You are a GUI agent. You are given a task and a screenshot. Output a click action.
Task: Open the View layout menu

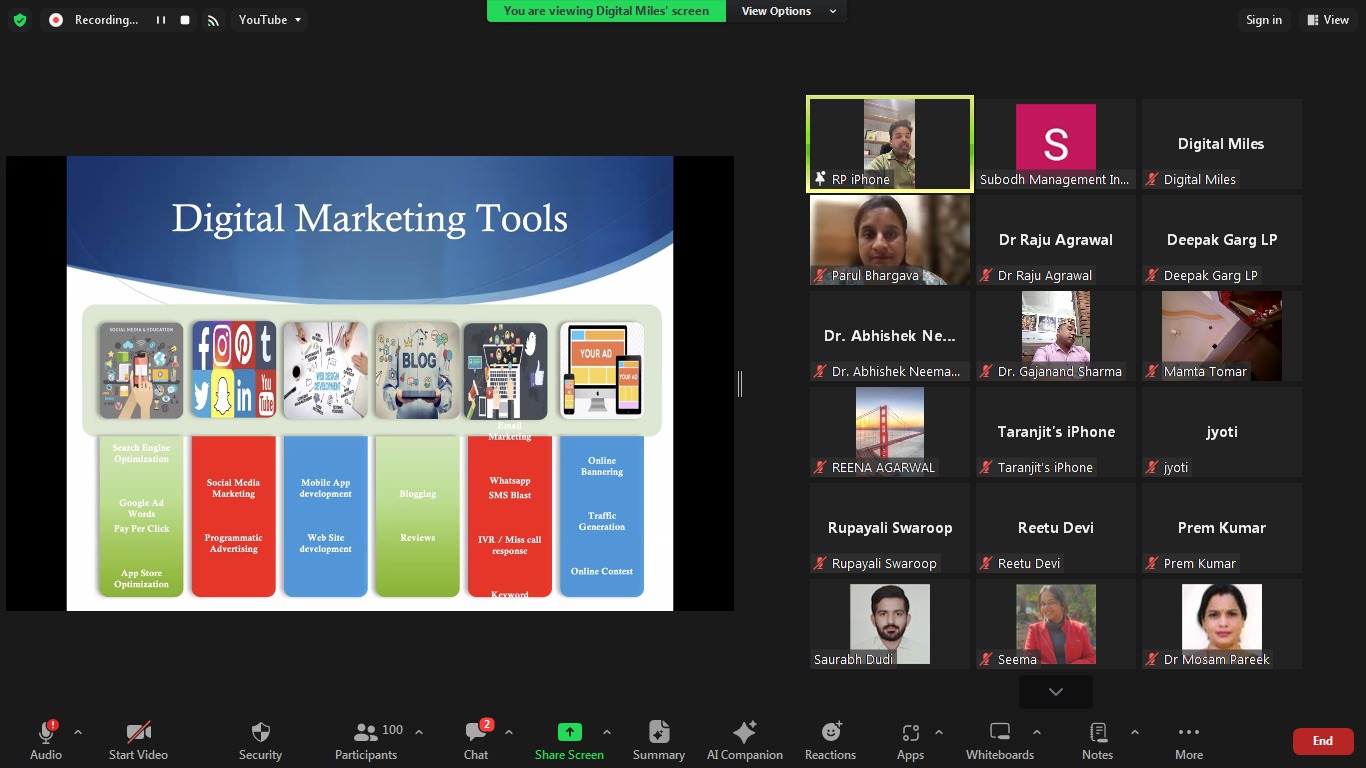click(x=1327, y=20)
